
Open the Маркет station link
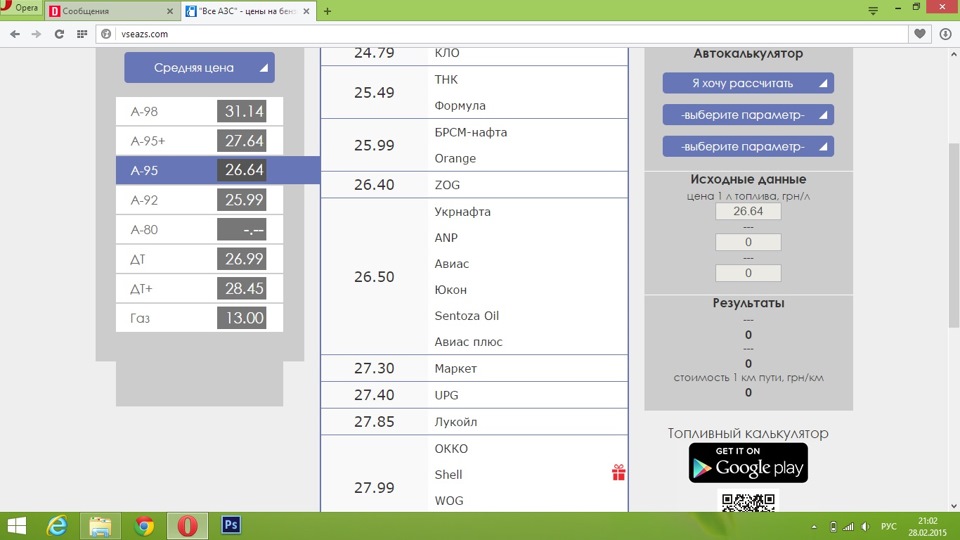[456, 369]
